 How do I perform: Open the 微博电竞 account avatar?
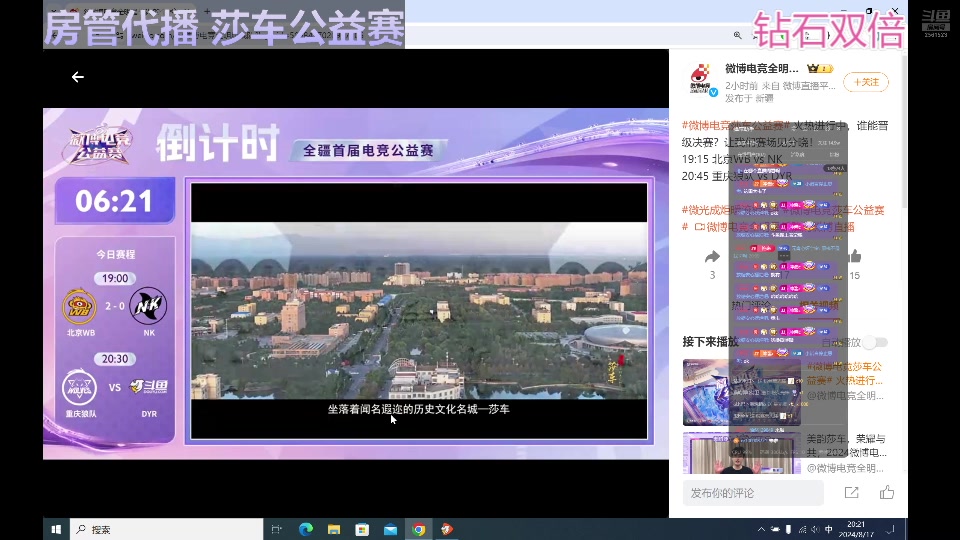[x=700, y=80]
